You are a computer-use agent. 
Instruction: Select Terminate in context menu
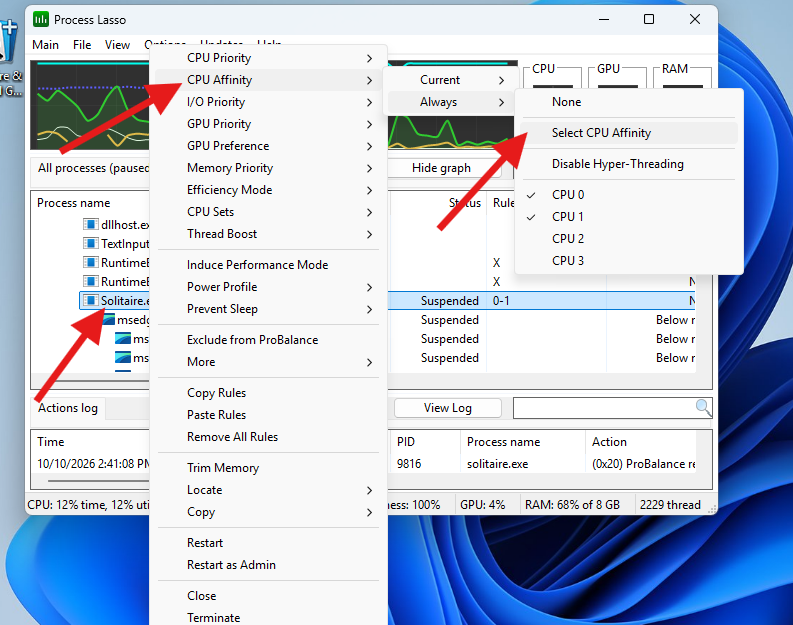coord(269,618)
